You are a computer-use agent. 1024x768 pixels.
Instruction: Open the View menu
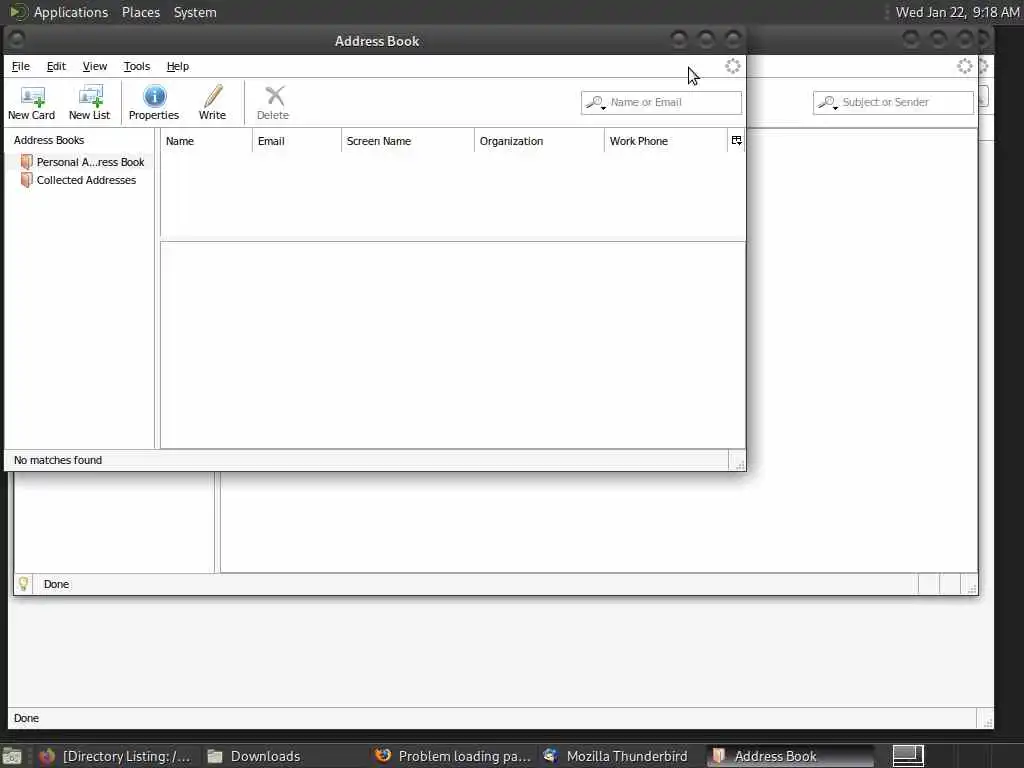[95, 66]
